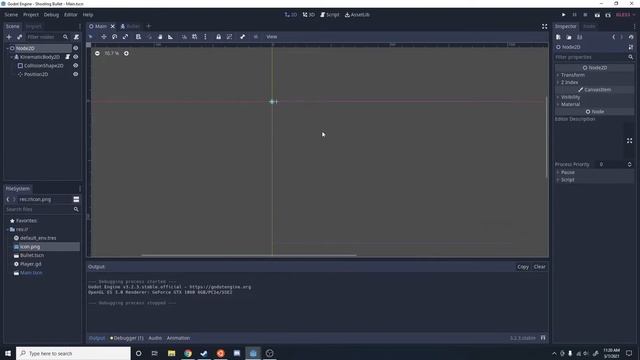This screenshot has width=640, height=360.
Task: Go to previous object in Inspector history
Action: pos(613,37)
